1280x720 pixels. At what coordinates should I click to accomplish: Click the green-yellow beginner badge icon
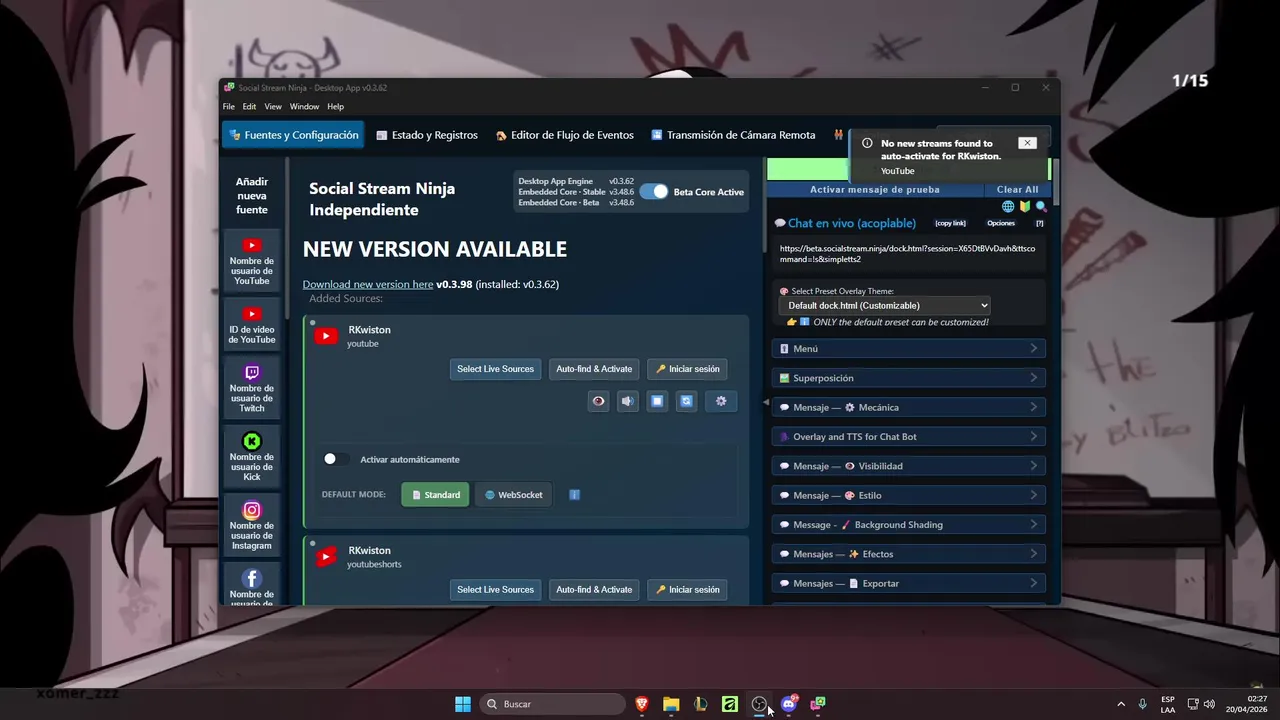pyautogui.click(x=1025, y=207)
